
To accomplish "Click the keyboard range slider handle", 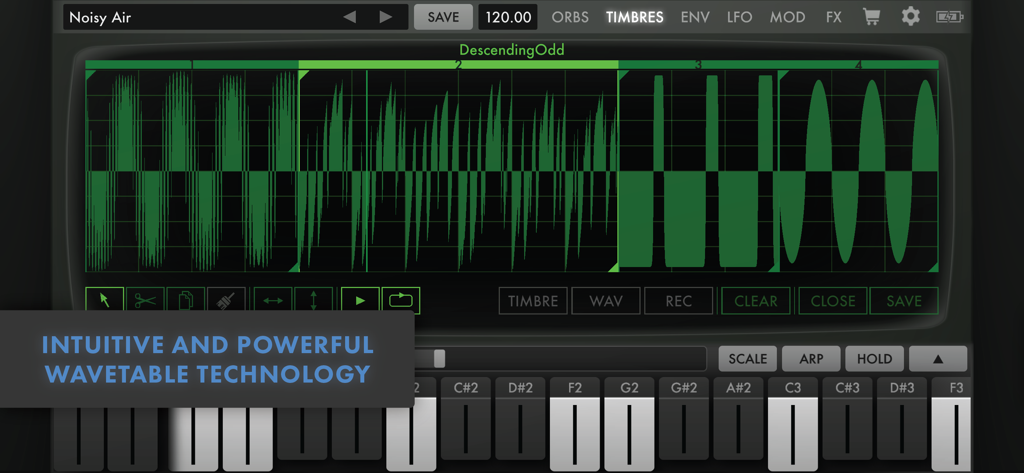I will click(x=440, y=358).
